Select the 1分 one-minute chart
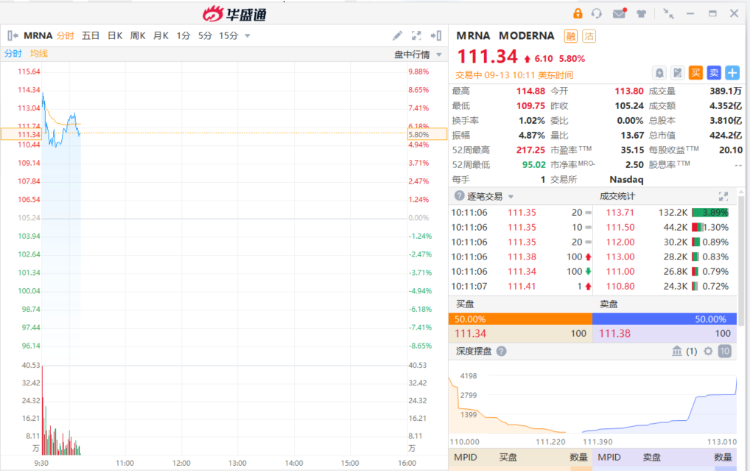Image resolution: width=750 pixels, height=471 pixels. click(183, 35)
